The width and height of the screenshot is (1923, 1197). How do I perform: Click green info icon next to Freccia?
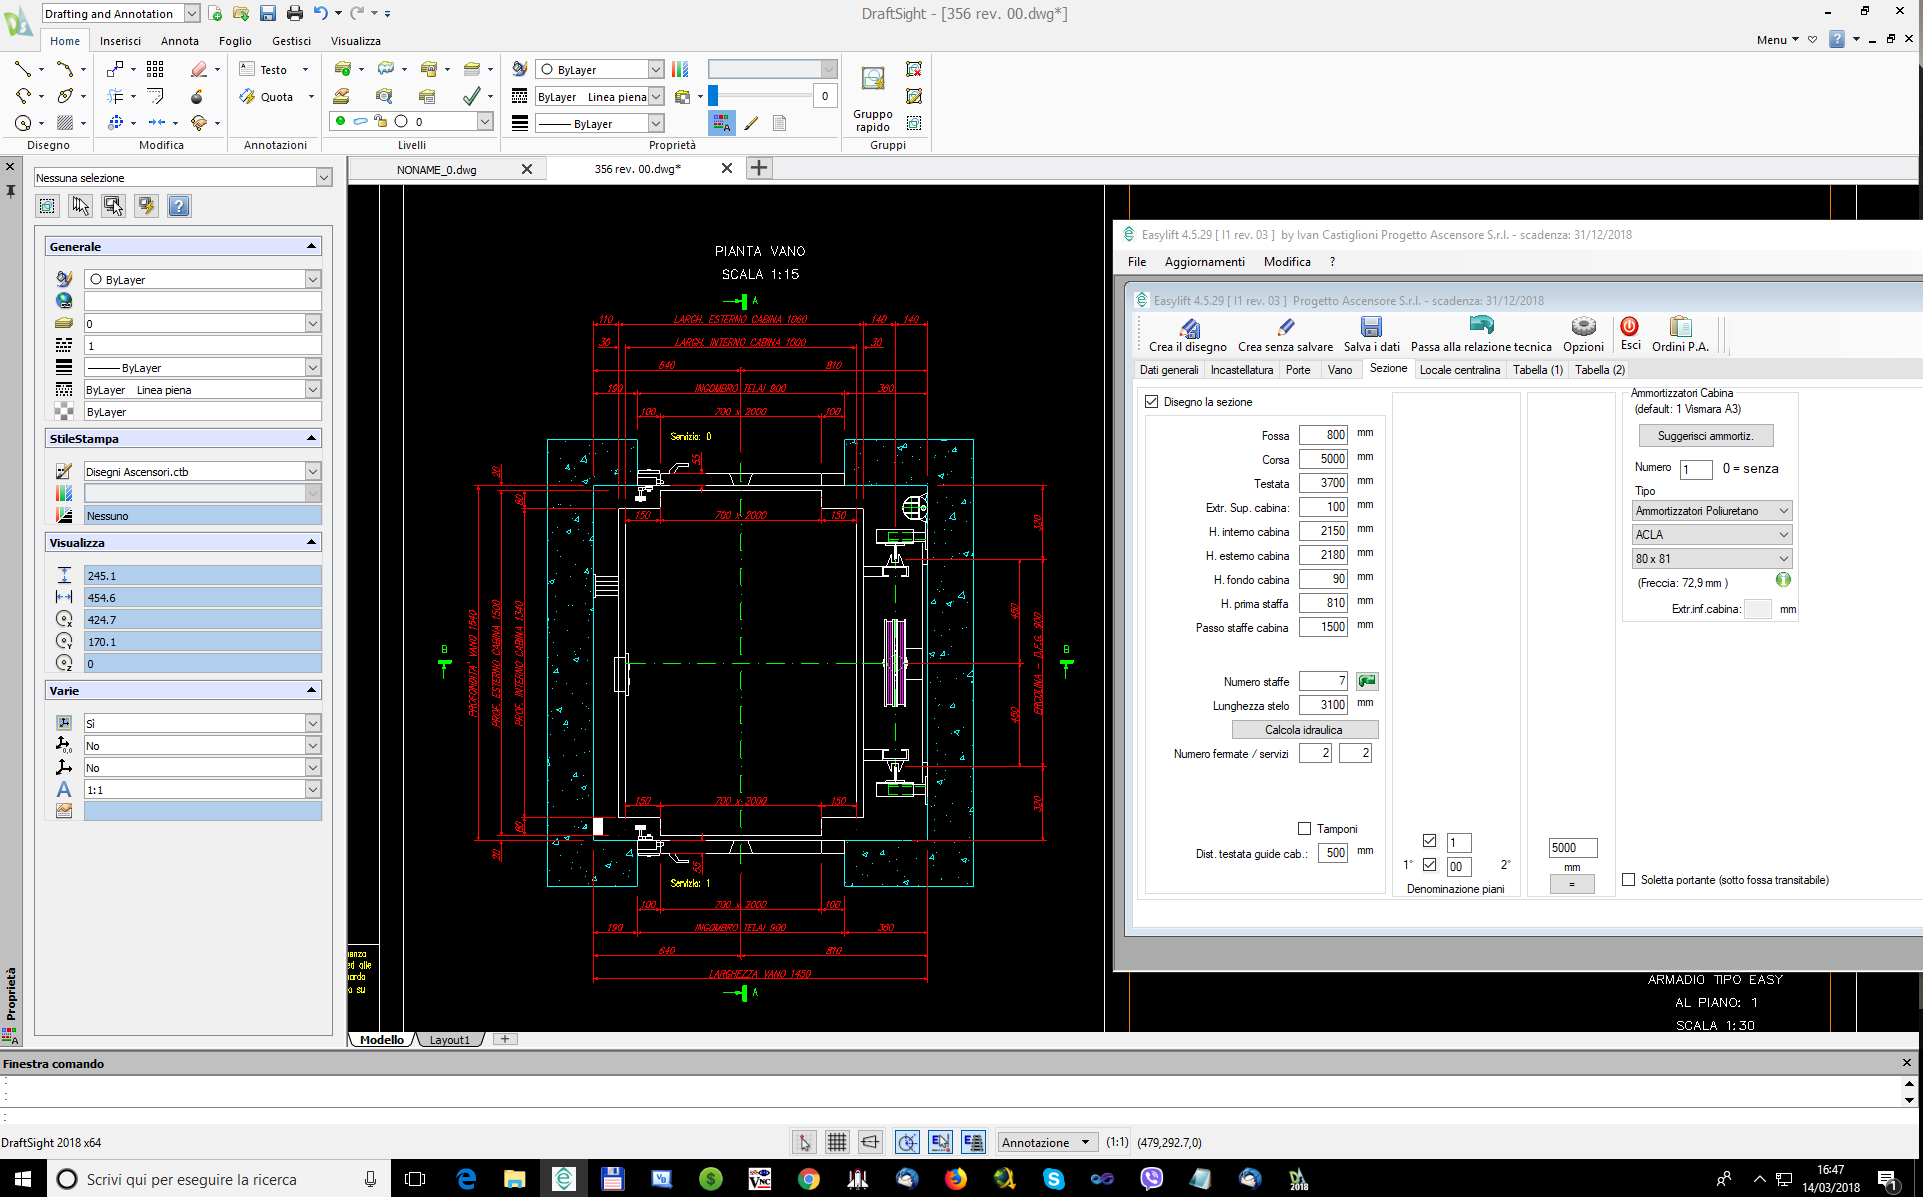[x=1783, y=580]
